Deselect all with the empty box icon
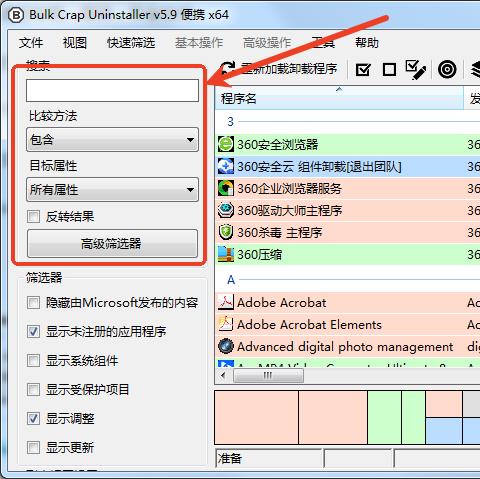 389,70
